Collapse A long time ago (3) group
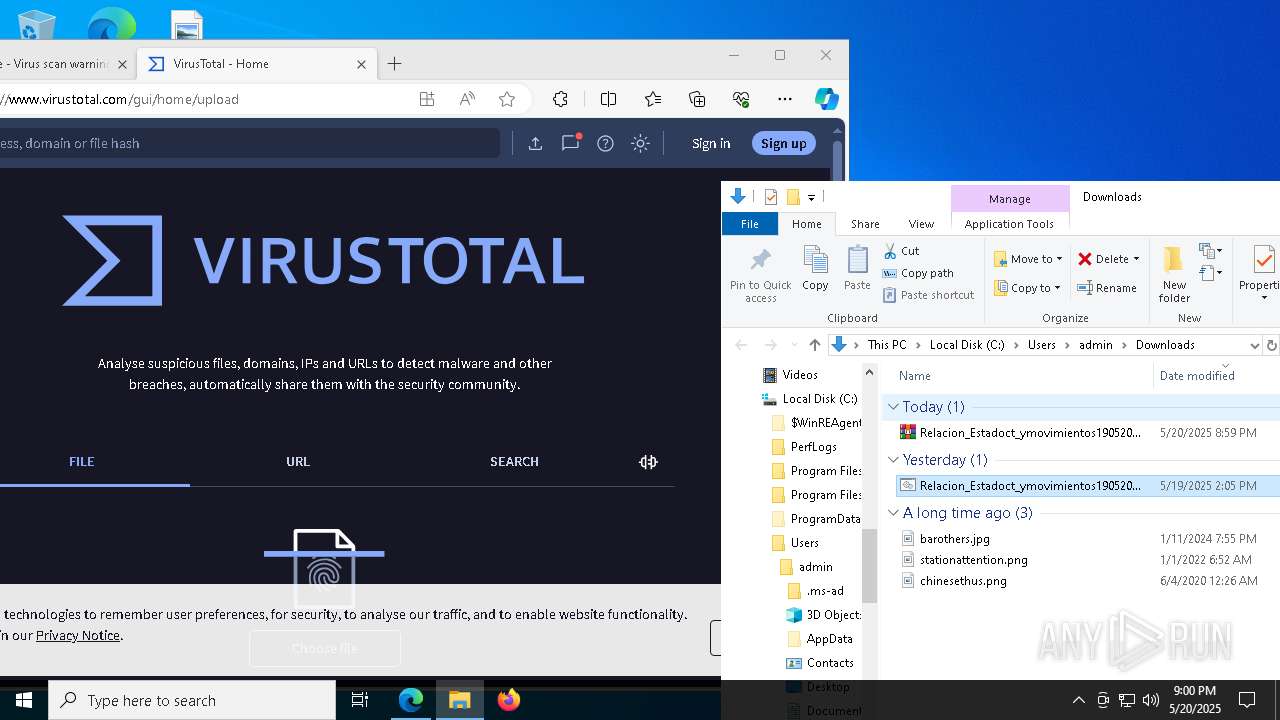Viewport: 1280px width, 720px height. click(x=893, y=513)
